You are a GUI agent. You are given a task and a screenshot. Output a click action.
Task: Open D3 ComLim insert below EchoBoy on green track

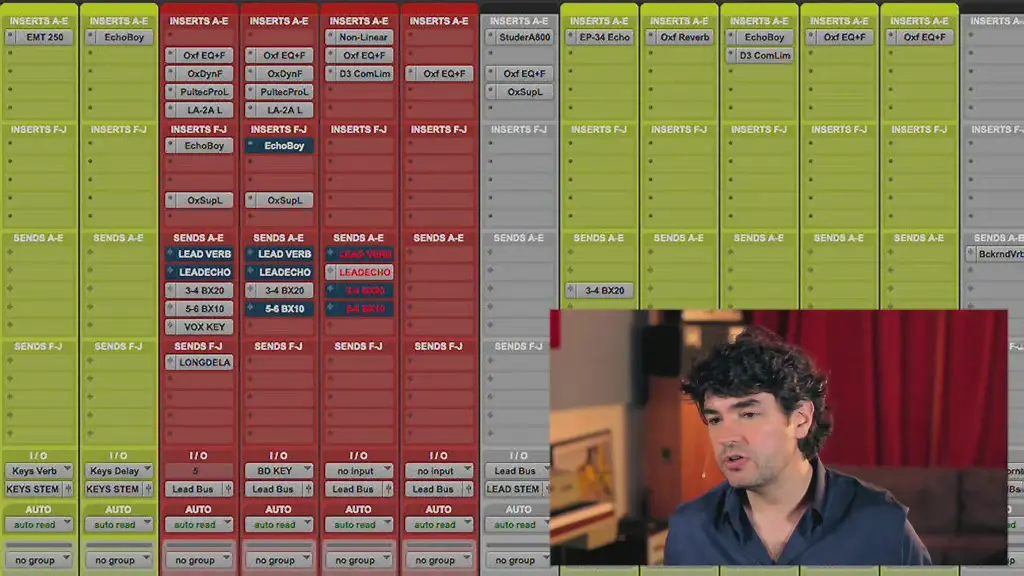pyautogui.click(x=764, y=55)
